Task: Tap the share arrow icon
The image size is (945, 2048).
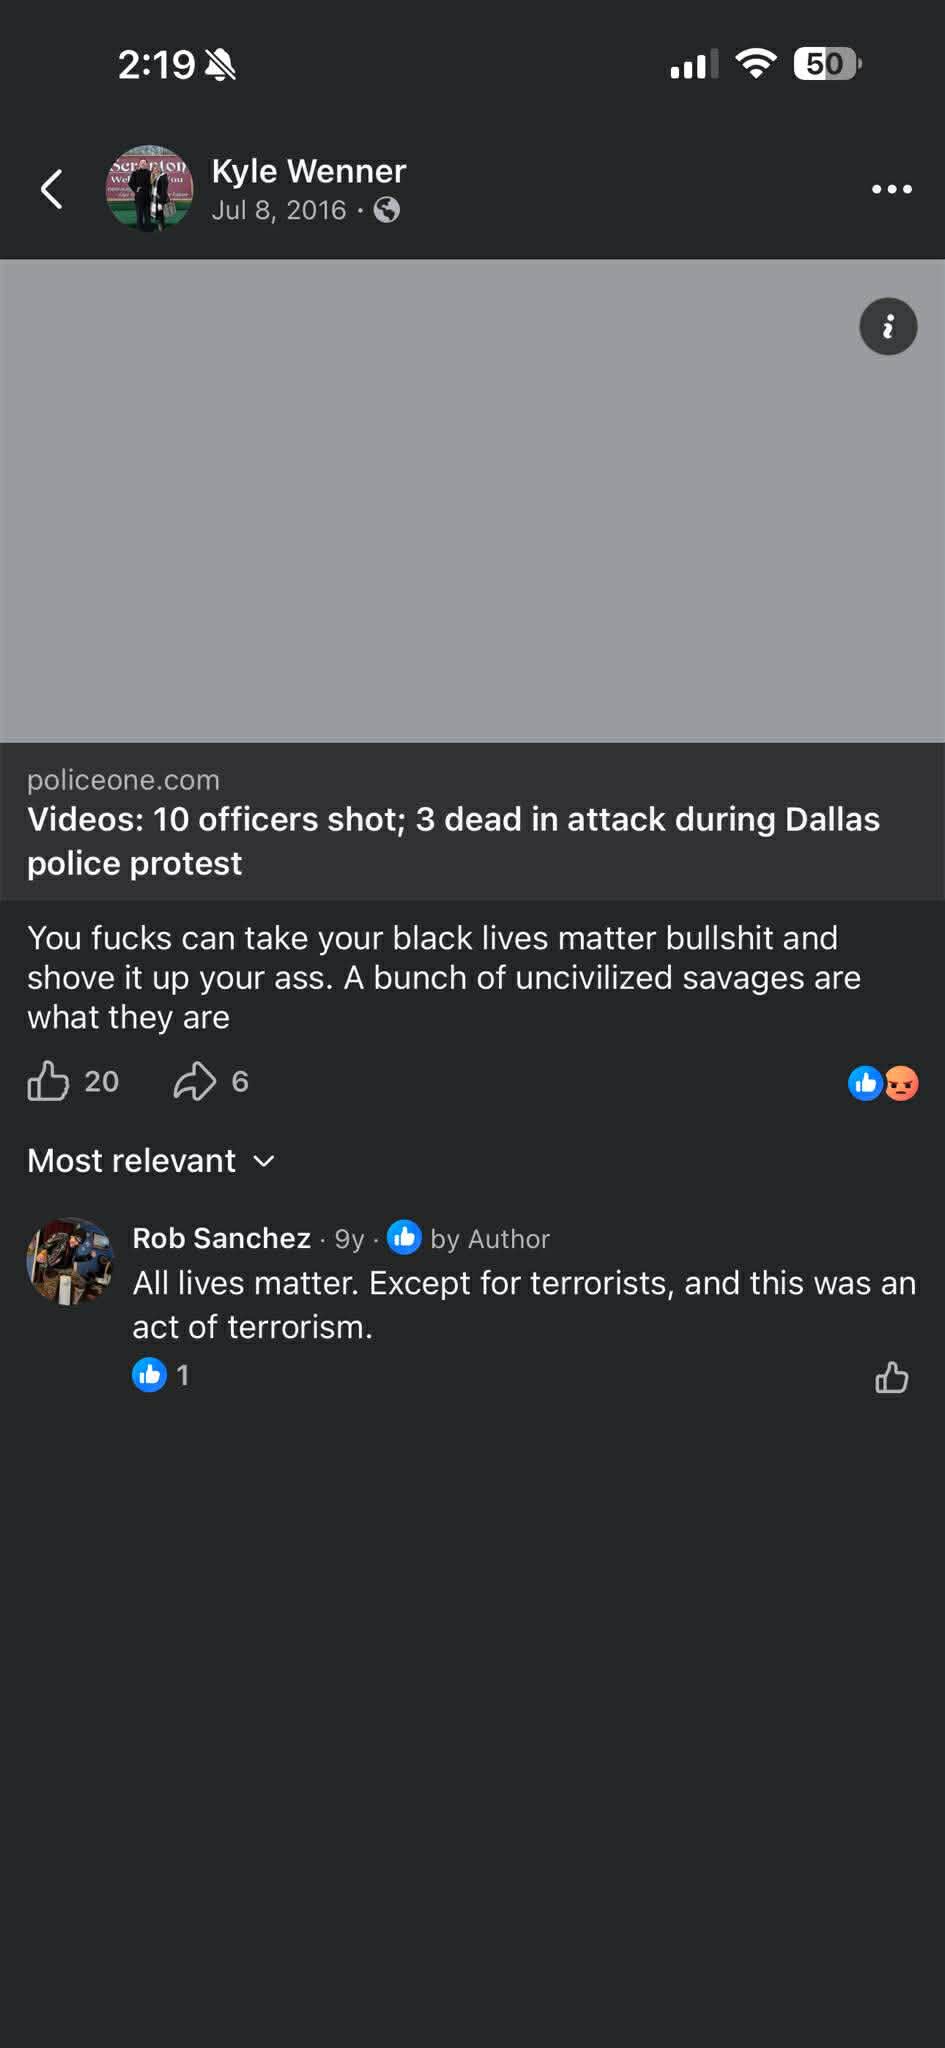Action: [x=195, y=1081]
